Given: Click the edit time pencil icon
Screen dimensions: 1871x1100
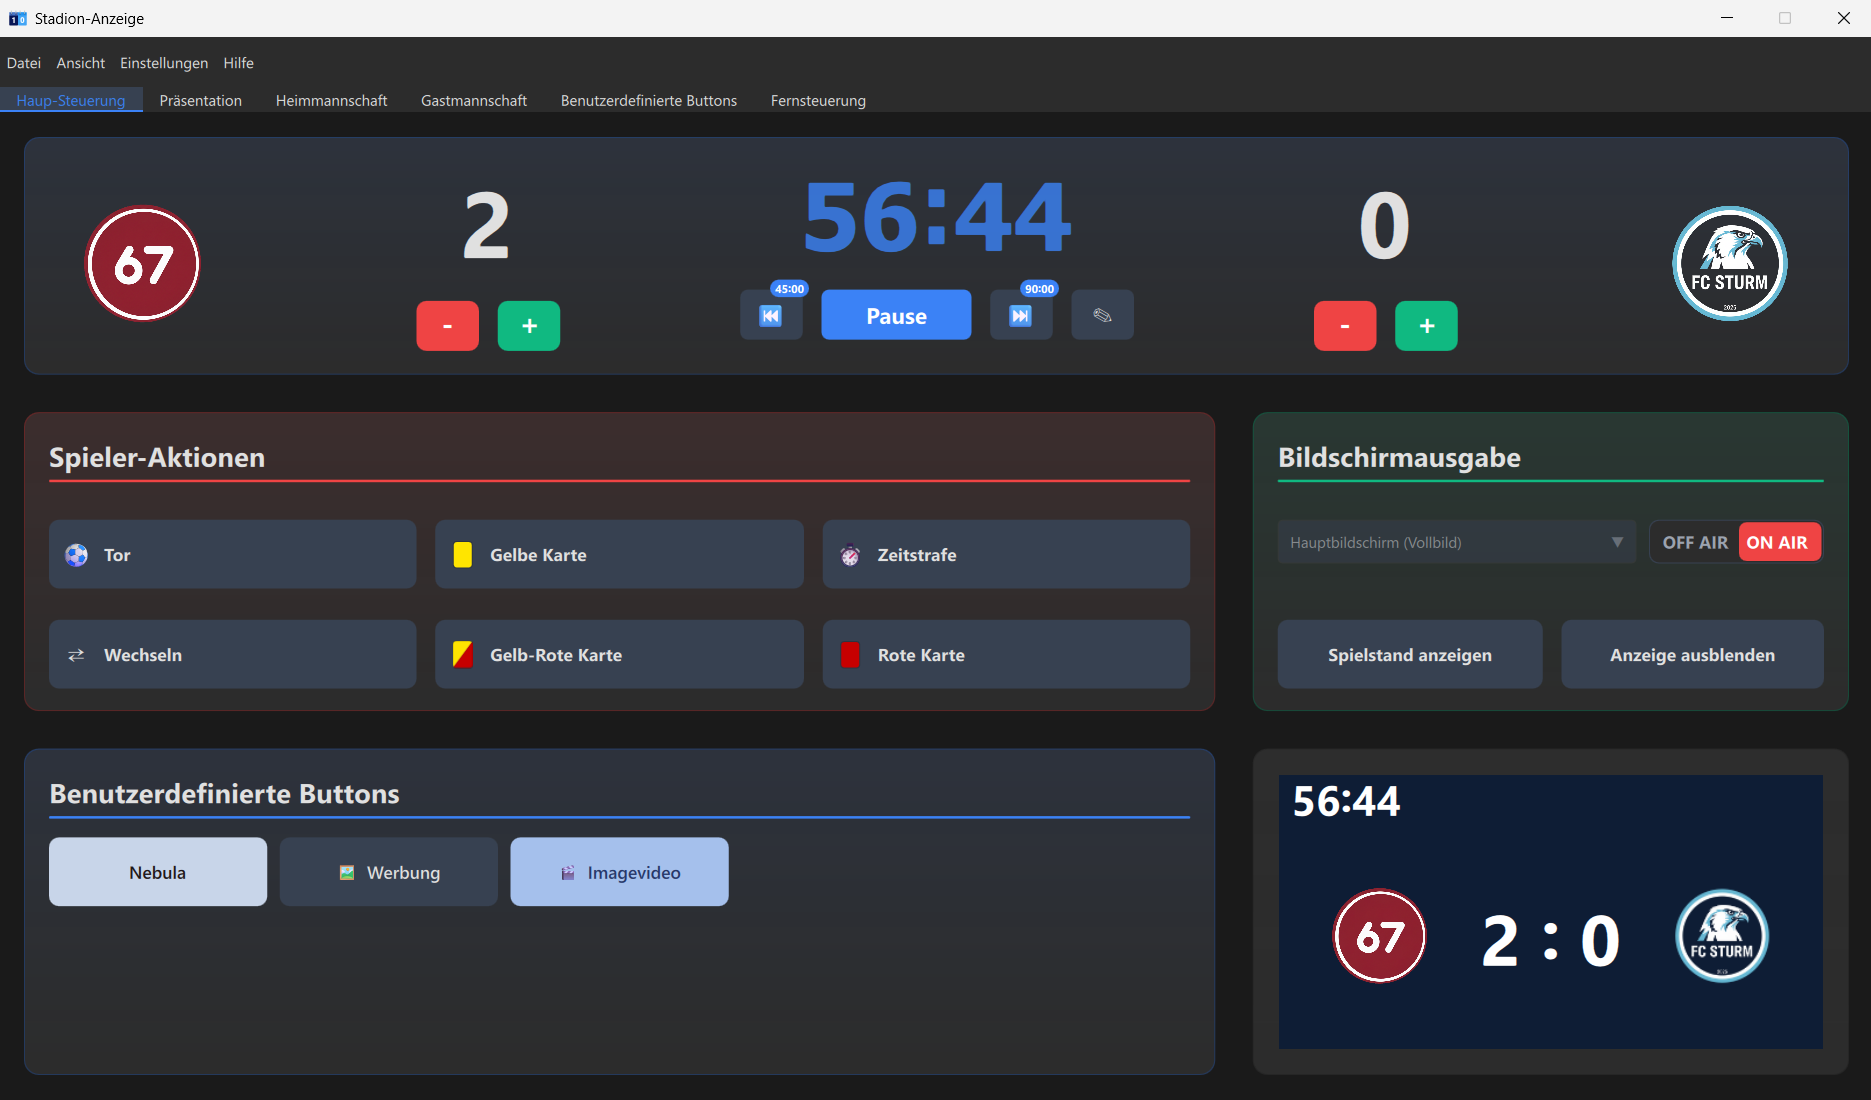Looking at the screenshot, I should (1102, 316).
